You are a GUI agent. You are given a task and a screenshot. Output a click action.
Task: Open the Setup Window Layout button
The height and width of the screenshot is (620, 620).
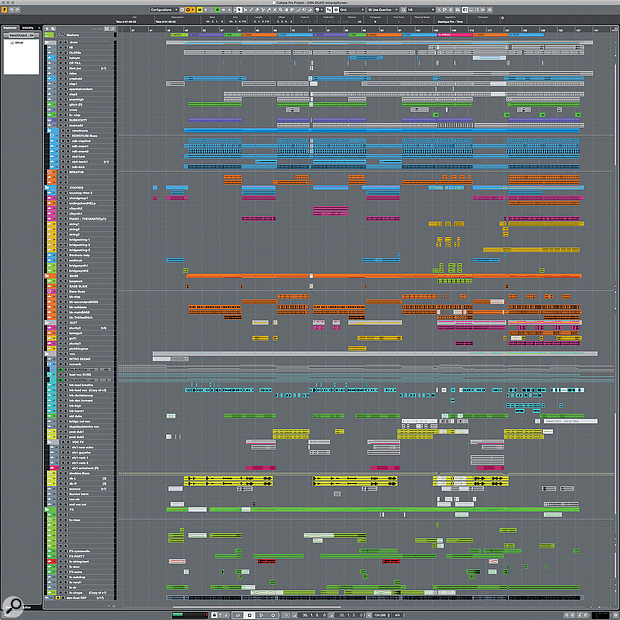[x=482, y=9]
